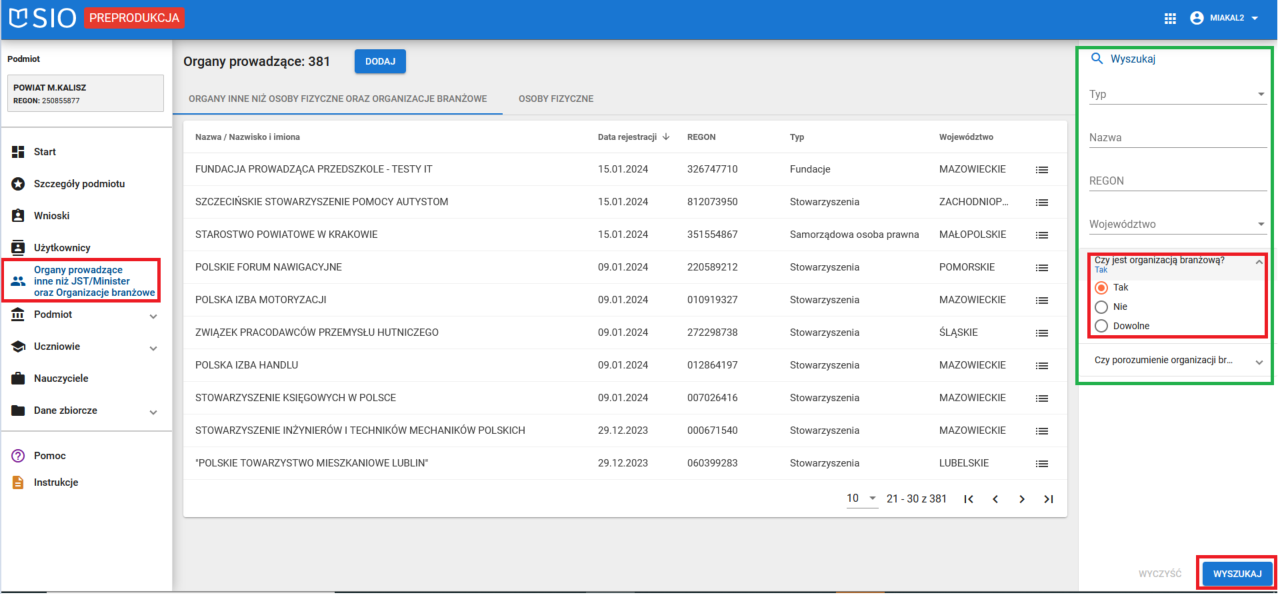This screenshot has height=594, width=1282.
Task: Go to the next results page
Action: point(1021,499)
